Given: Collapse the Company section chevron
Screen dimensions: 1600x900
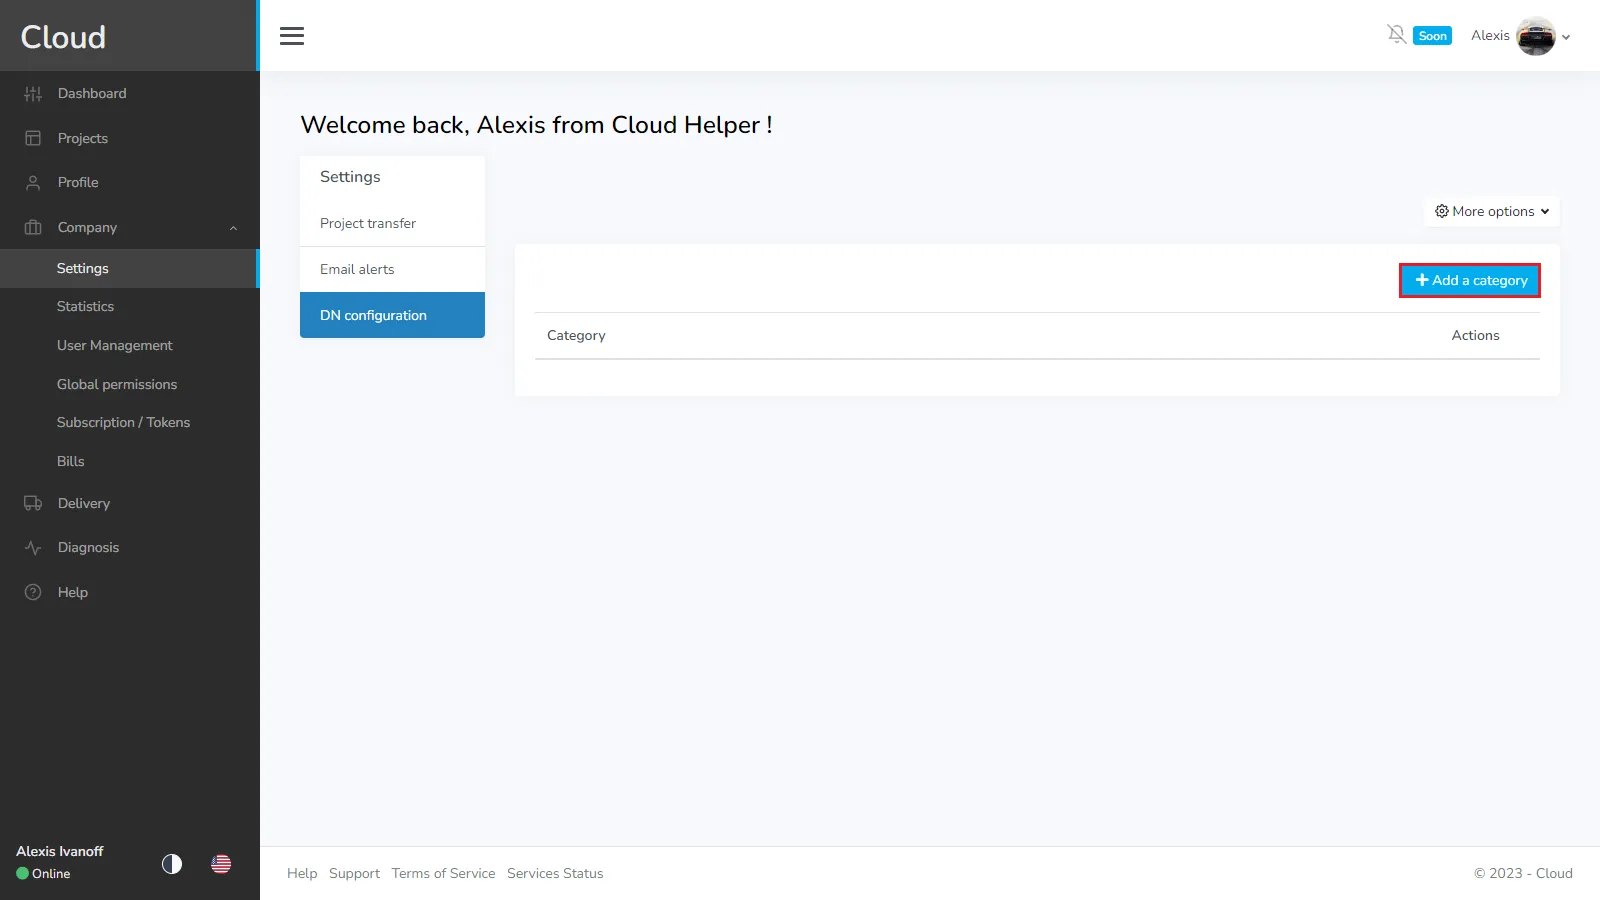Looking at the screenshot, I should pos(233,227).
